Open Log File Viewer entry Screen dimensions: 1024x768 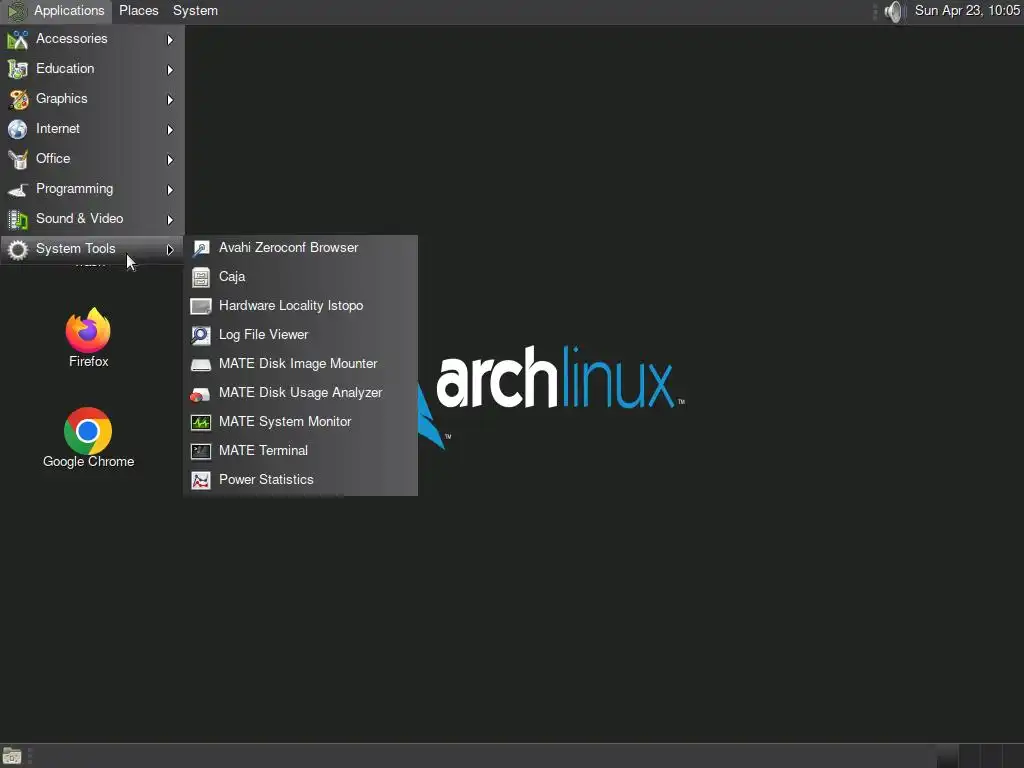pyautogui.click(x=301, y=335)
